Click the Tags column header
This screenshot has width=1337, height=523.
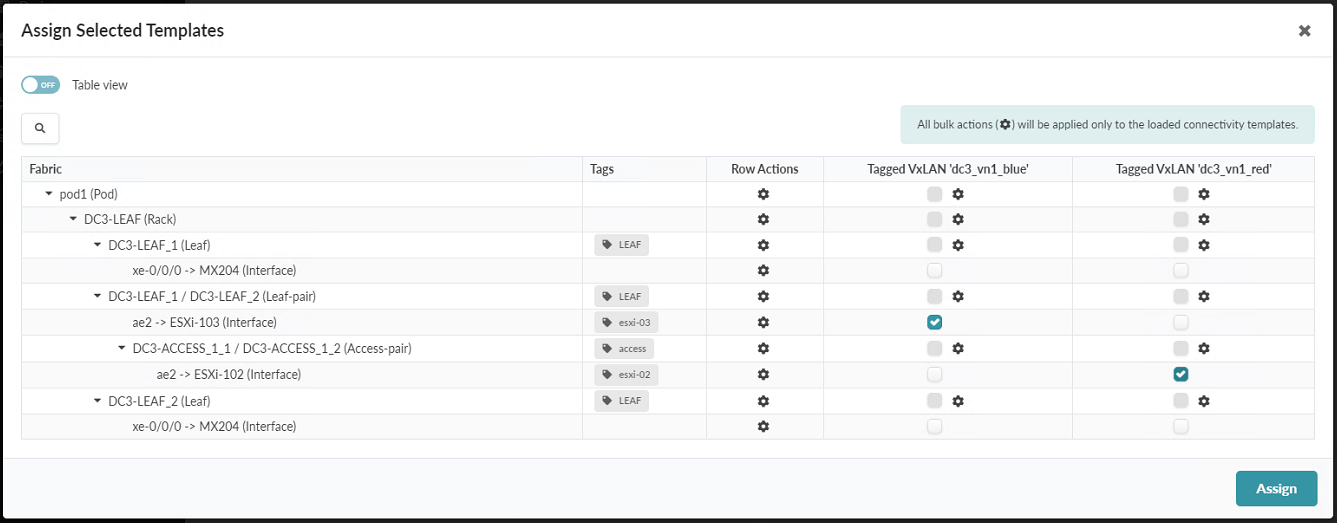[602, 169]
